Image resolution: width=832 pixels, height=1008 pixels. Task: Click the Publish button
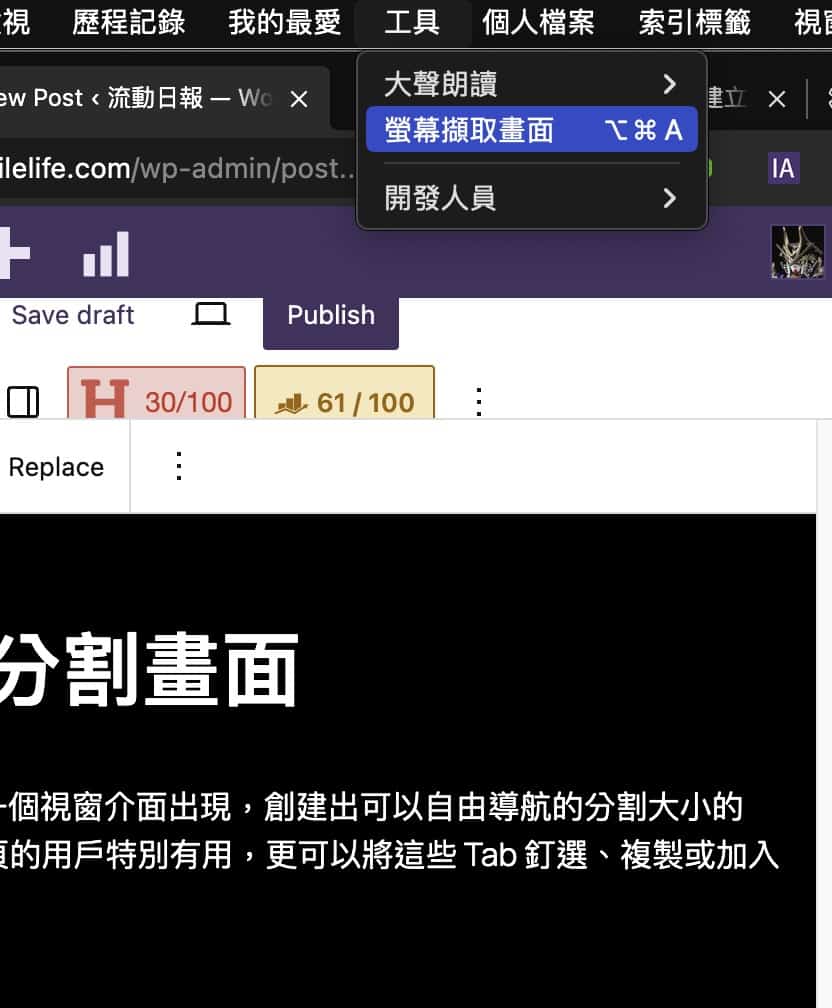coord(330,315)
